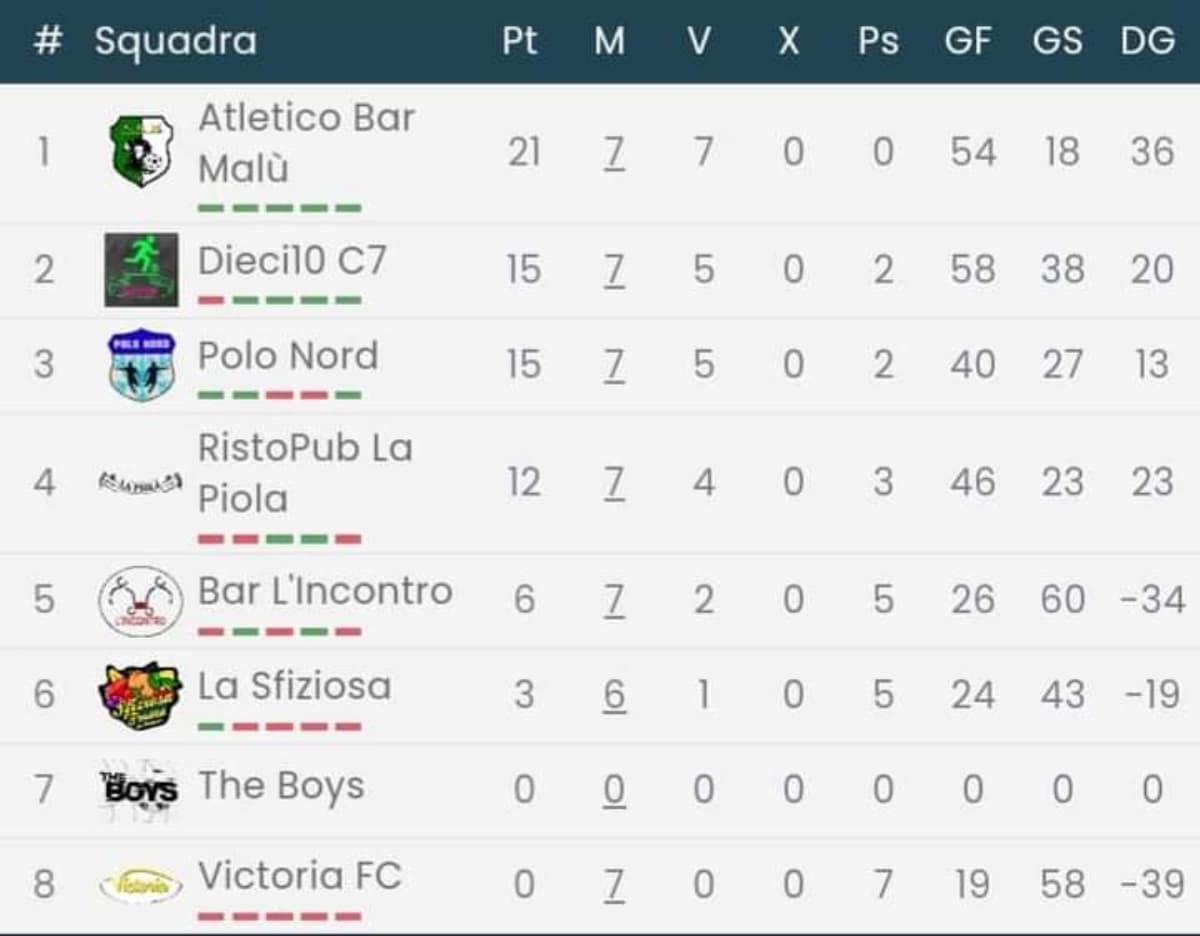Click the Victoria FC oval logo

(141, 884)
